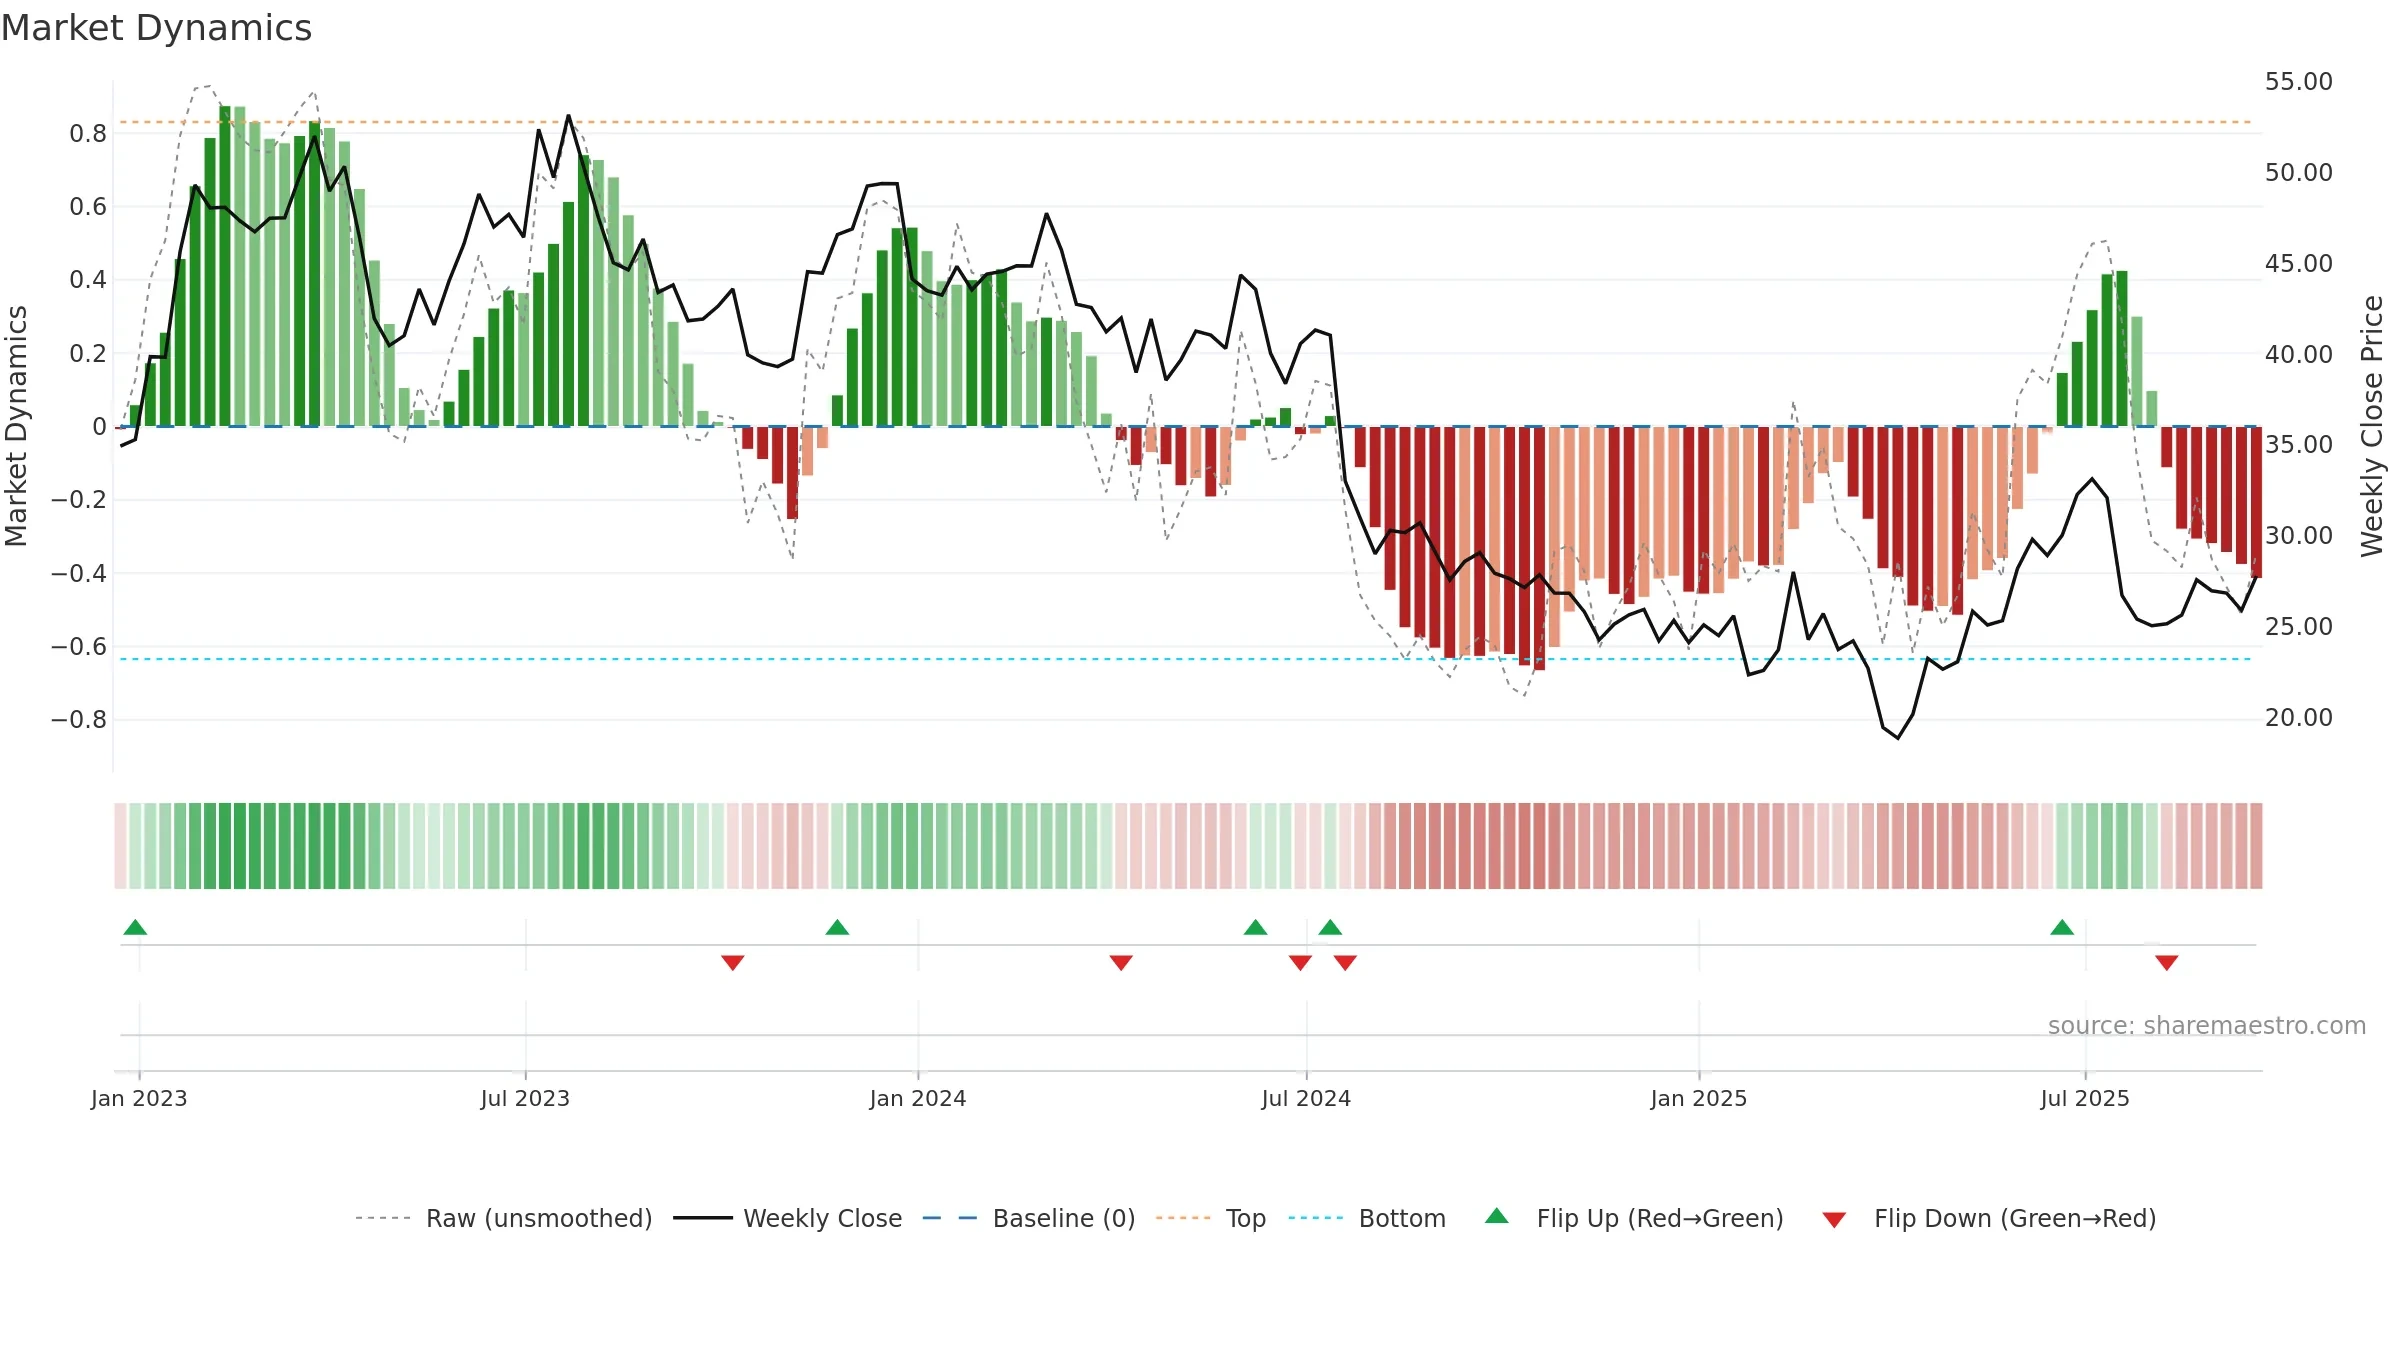Click the 45.00 price axis label
2400x1350 pixels.
pyautogui.click(x=2299, y=264)
